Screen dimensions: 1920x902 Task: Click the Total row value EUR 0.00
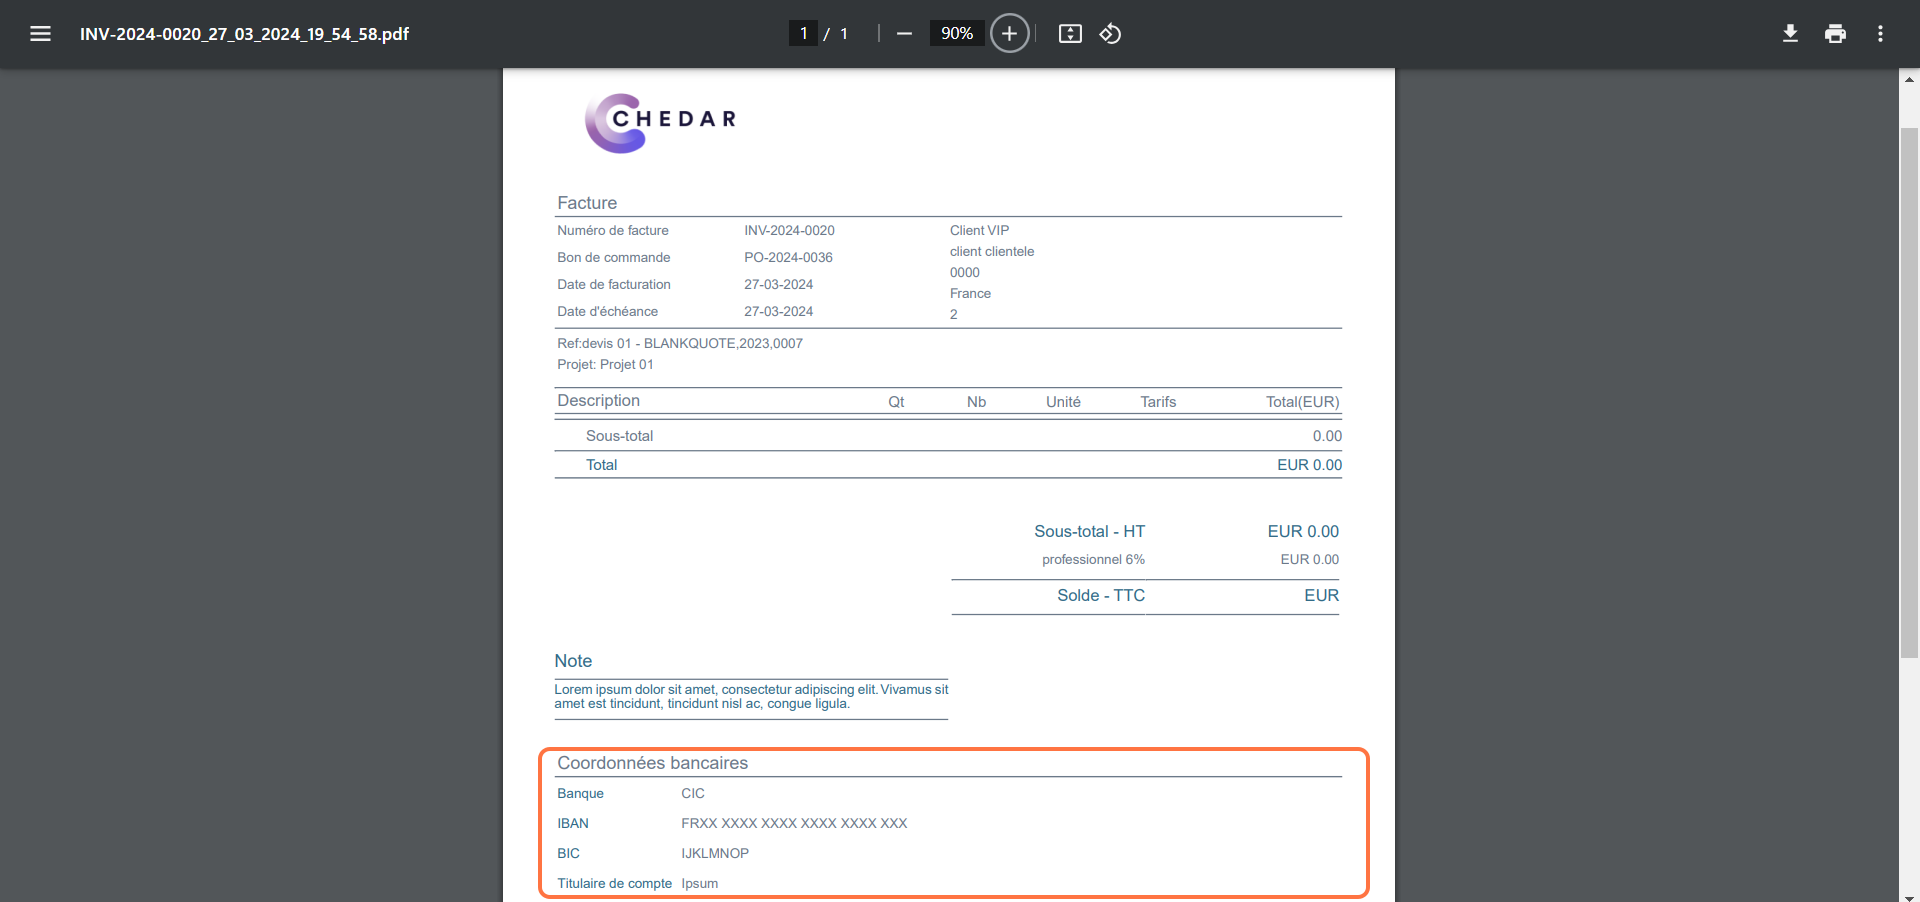1309,465
